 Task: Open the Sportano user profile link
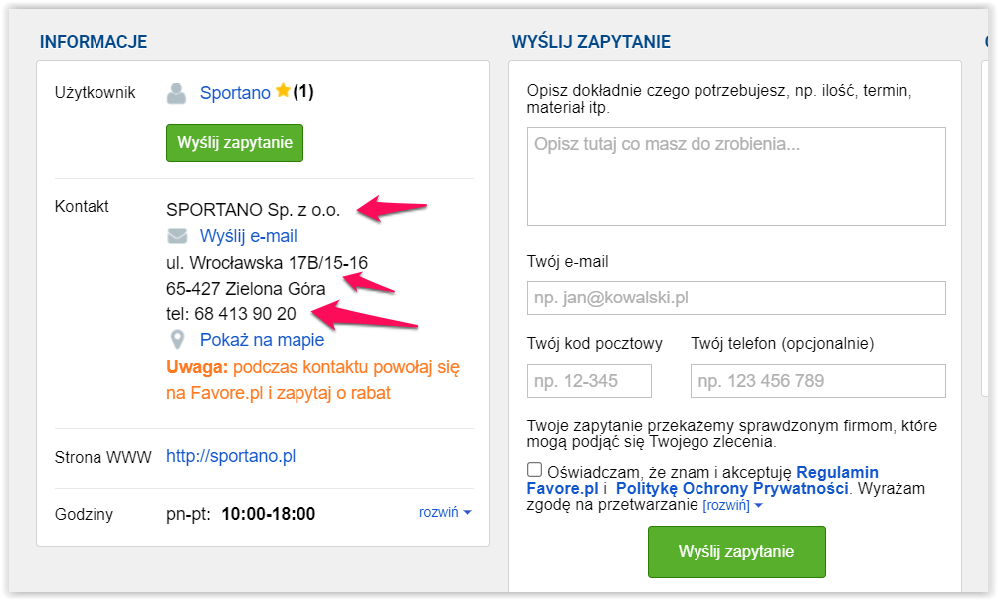(235, 93)
